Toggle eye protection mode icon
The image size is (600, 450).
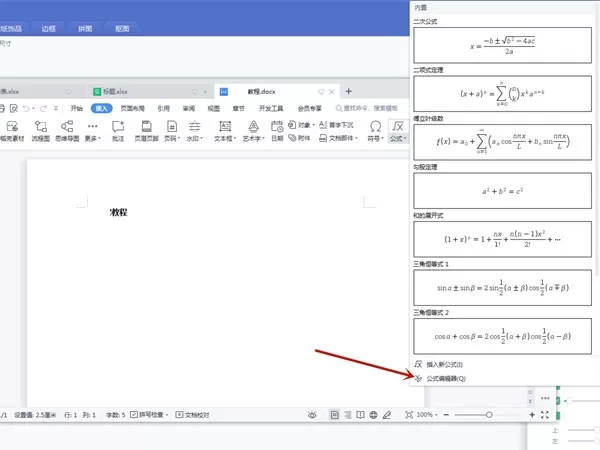click(x=312, y=415)
